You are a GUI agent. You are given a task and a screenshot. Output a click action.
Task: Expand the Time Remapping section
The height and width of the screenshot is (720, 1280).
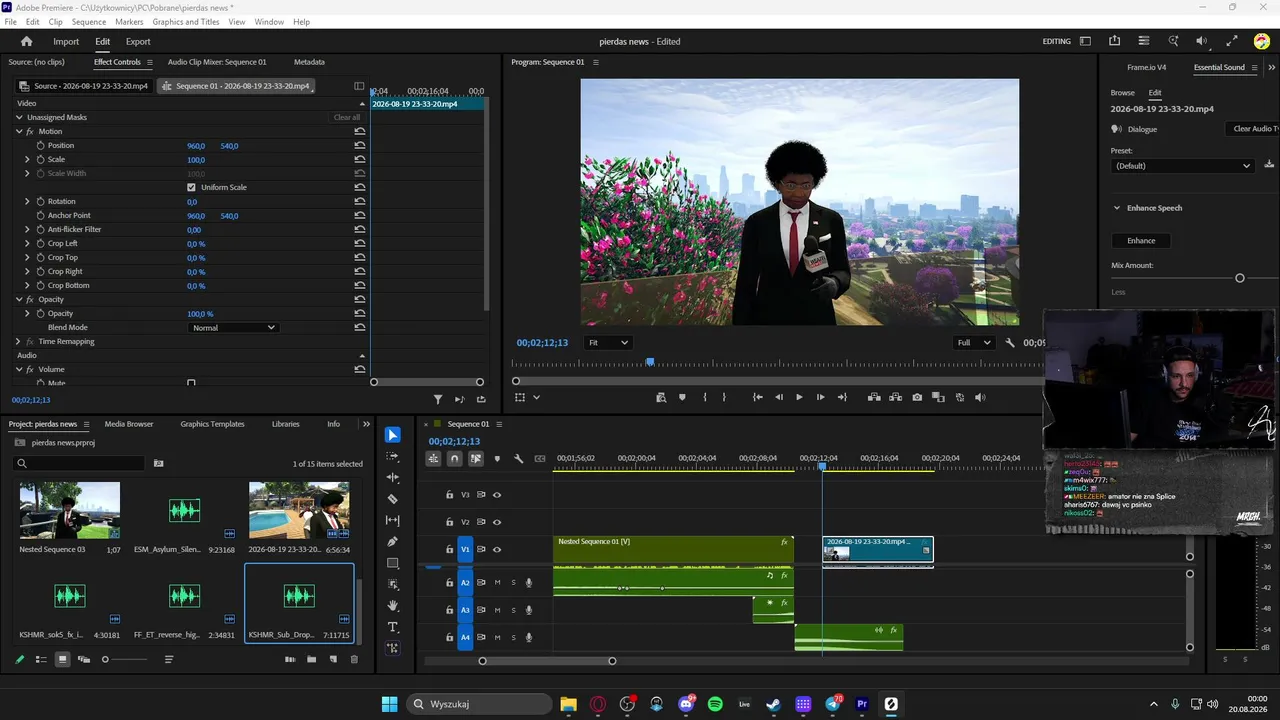(18, 341)
